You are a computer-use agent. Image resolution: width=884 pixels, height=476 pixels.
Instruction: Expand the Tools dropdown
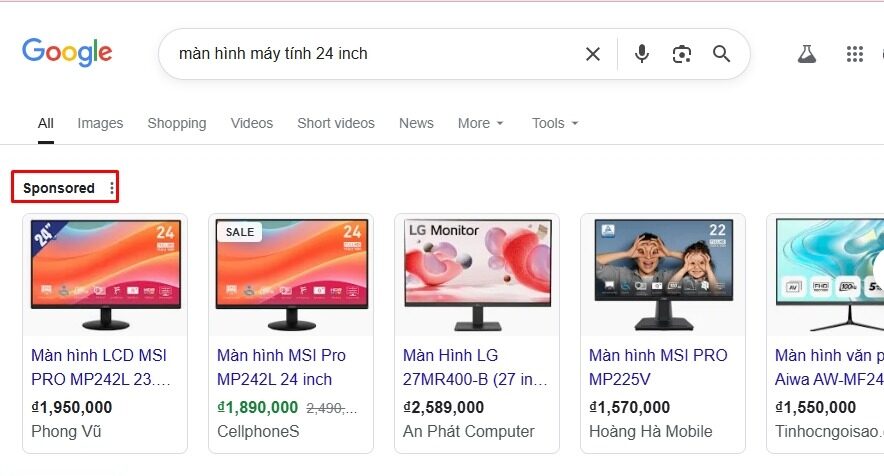(x=555, y=124)
